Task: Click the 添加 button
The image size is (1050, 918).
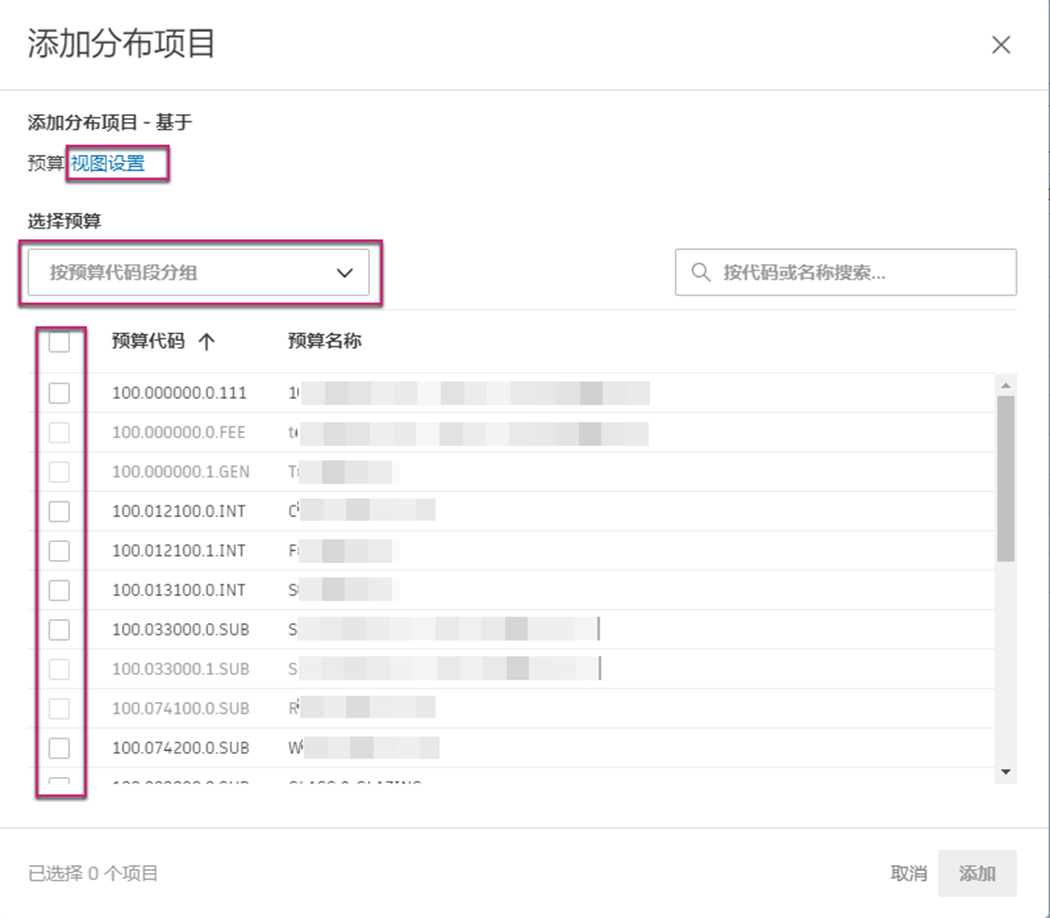Action: click(977, 872)
